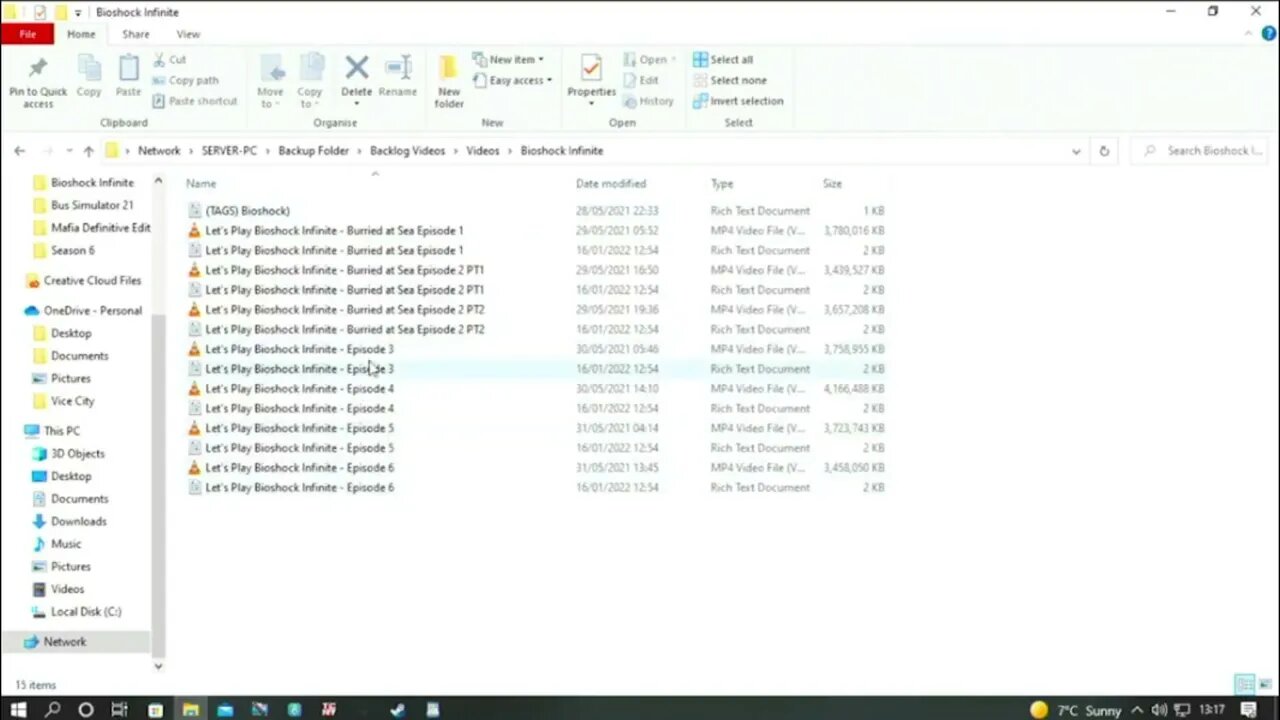Click Invert selection

738,101
